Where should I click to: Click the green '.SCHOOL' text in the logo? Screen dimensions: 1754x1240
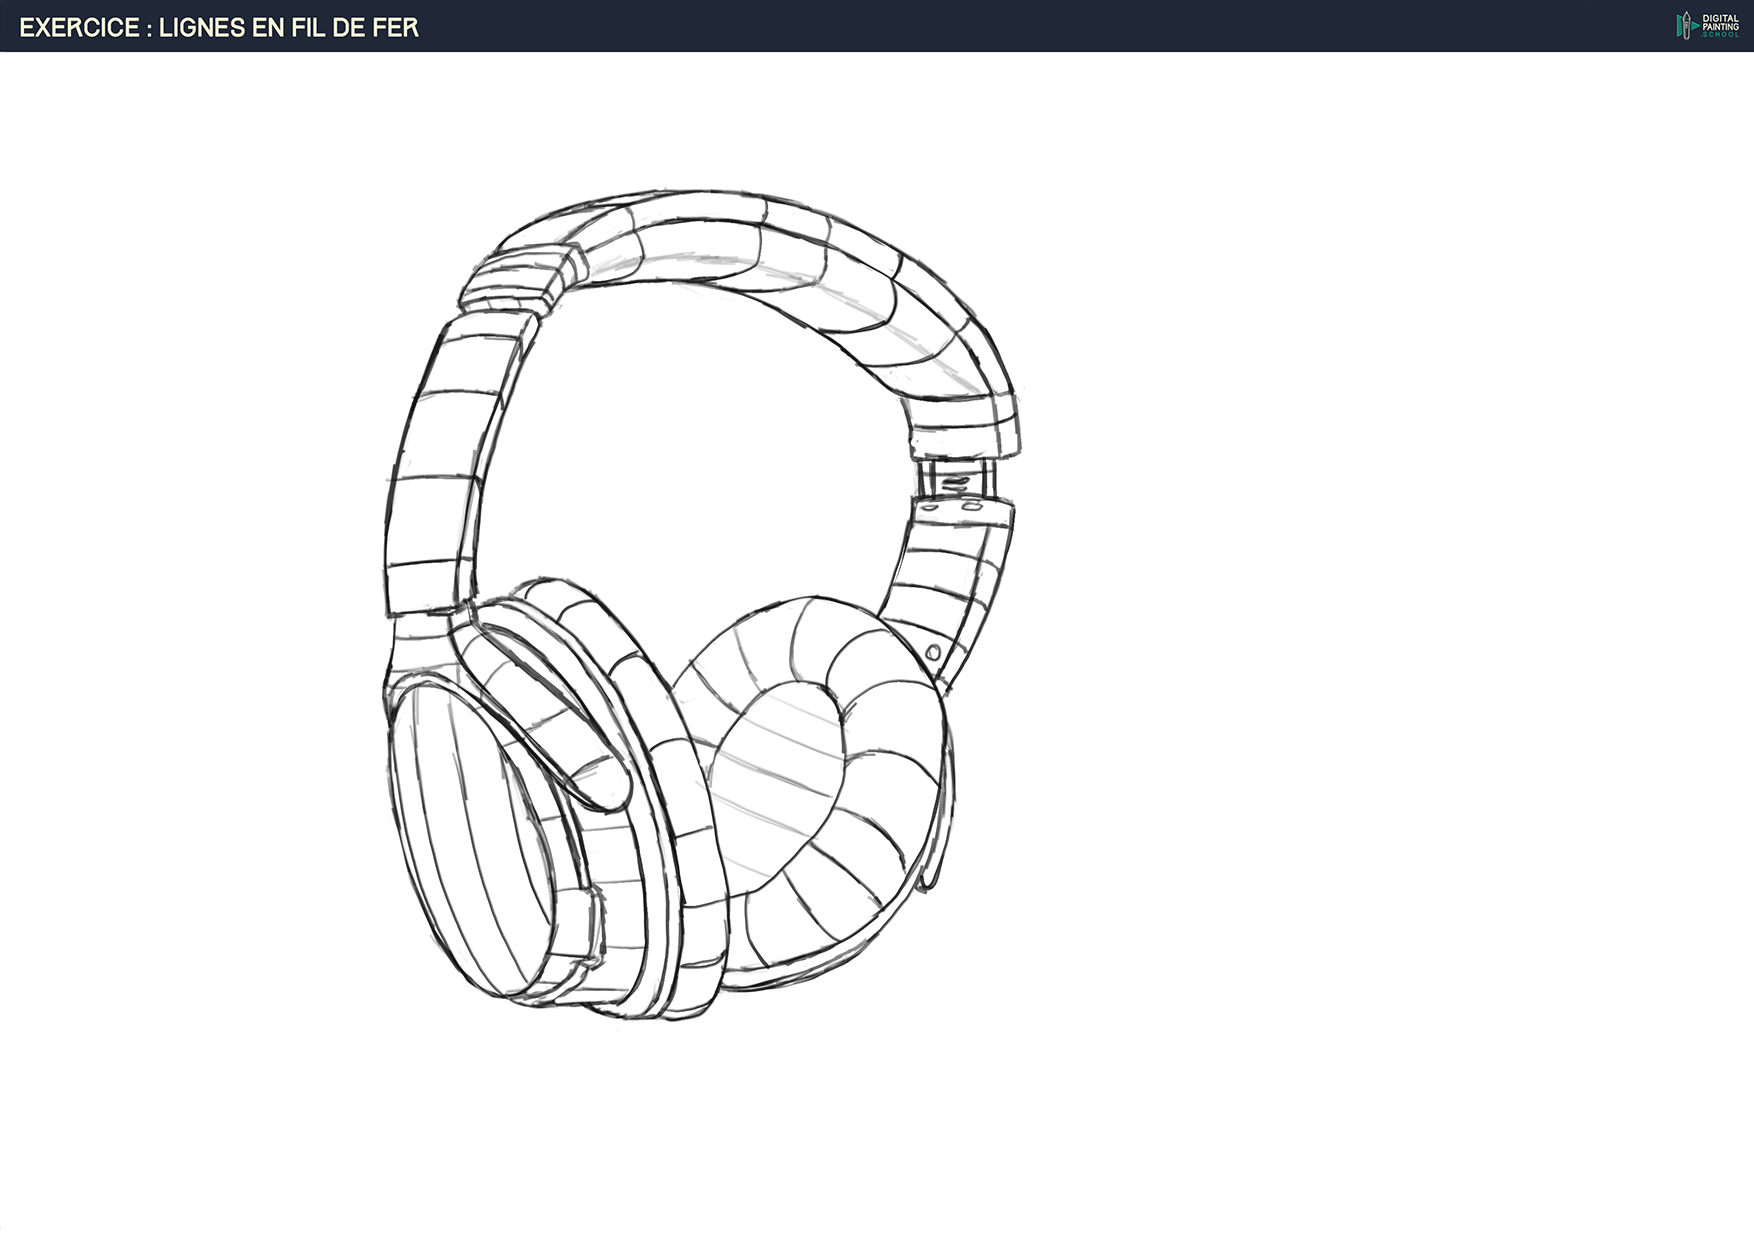[1720, 35]
